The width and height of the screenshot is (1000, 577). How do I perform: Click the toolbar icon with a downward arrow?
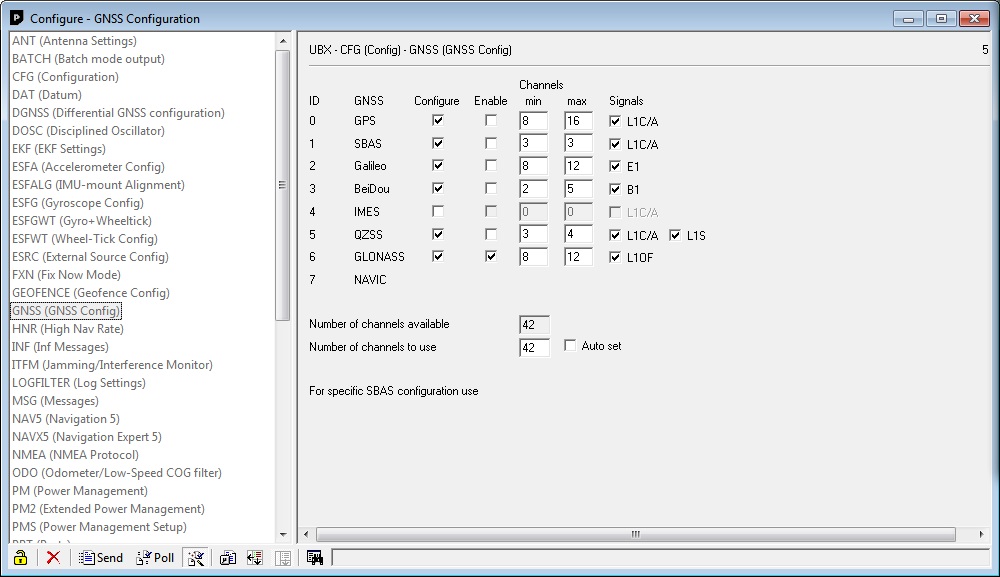pos(254,558)
